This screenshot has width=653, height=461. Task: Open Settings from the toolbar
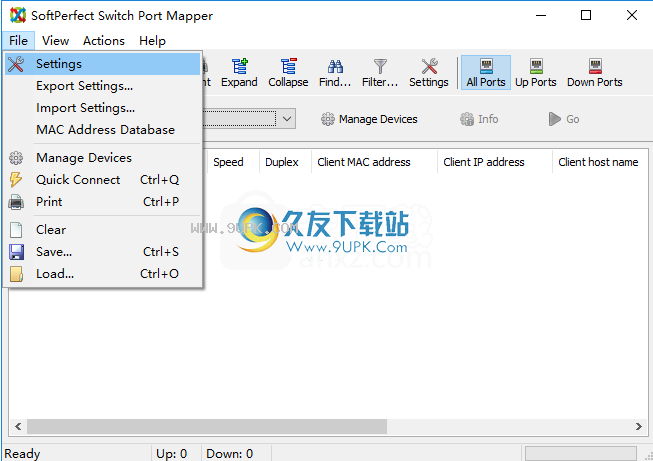click(x=429, y=73)
